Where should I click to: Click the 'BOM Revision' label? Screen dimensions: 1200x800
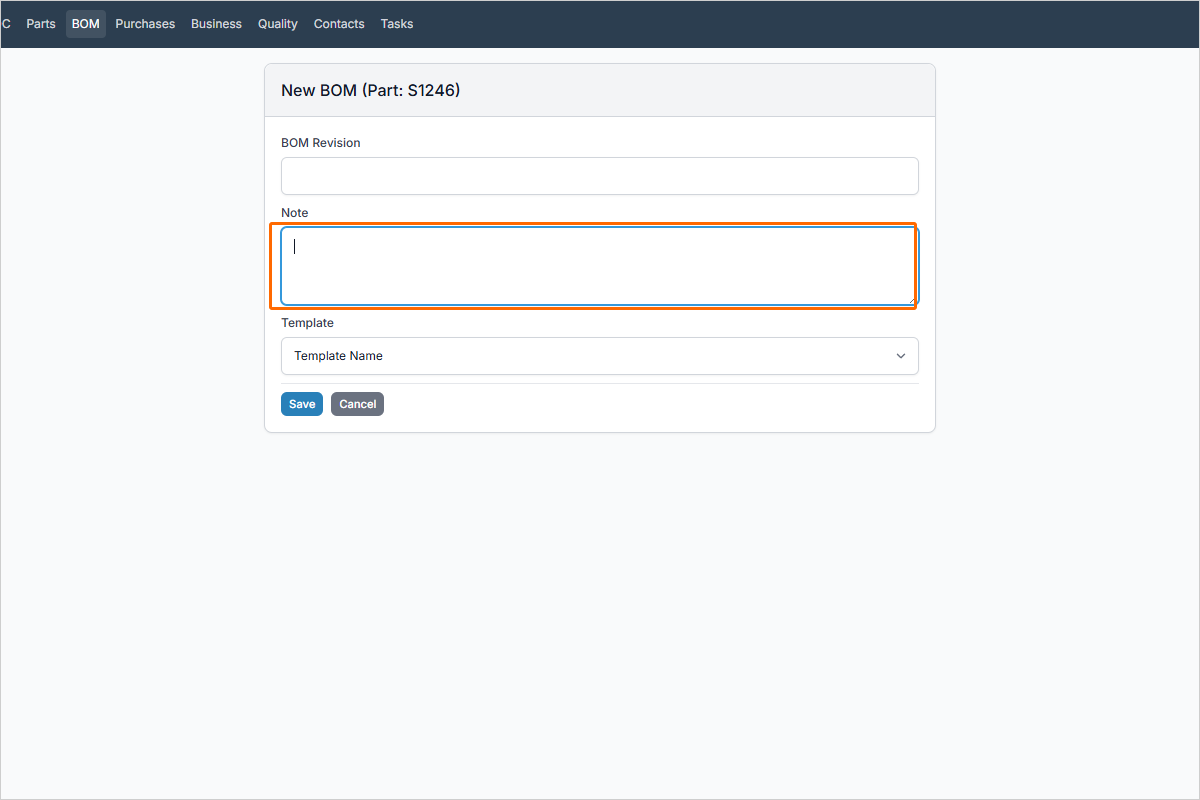[321, 143]
